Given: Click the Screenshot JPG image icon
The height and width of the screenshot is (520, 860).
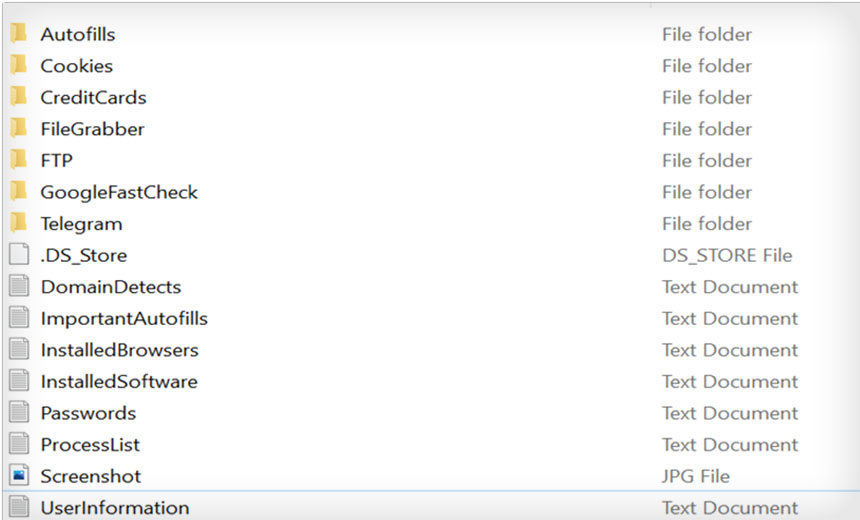Looking at the screenshot, I should pyautogui.click(x=19, y=476).
